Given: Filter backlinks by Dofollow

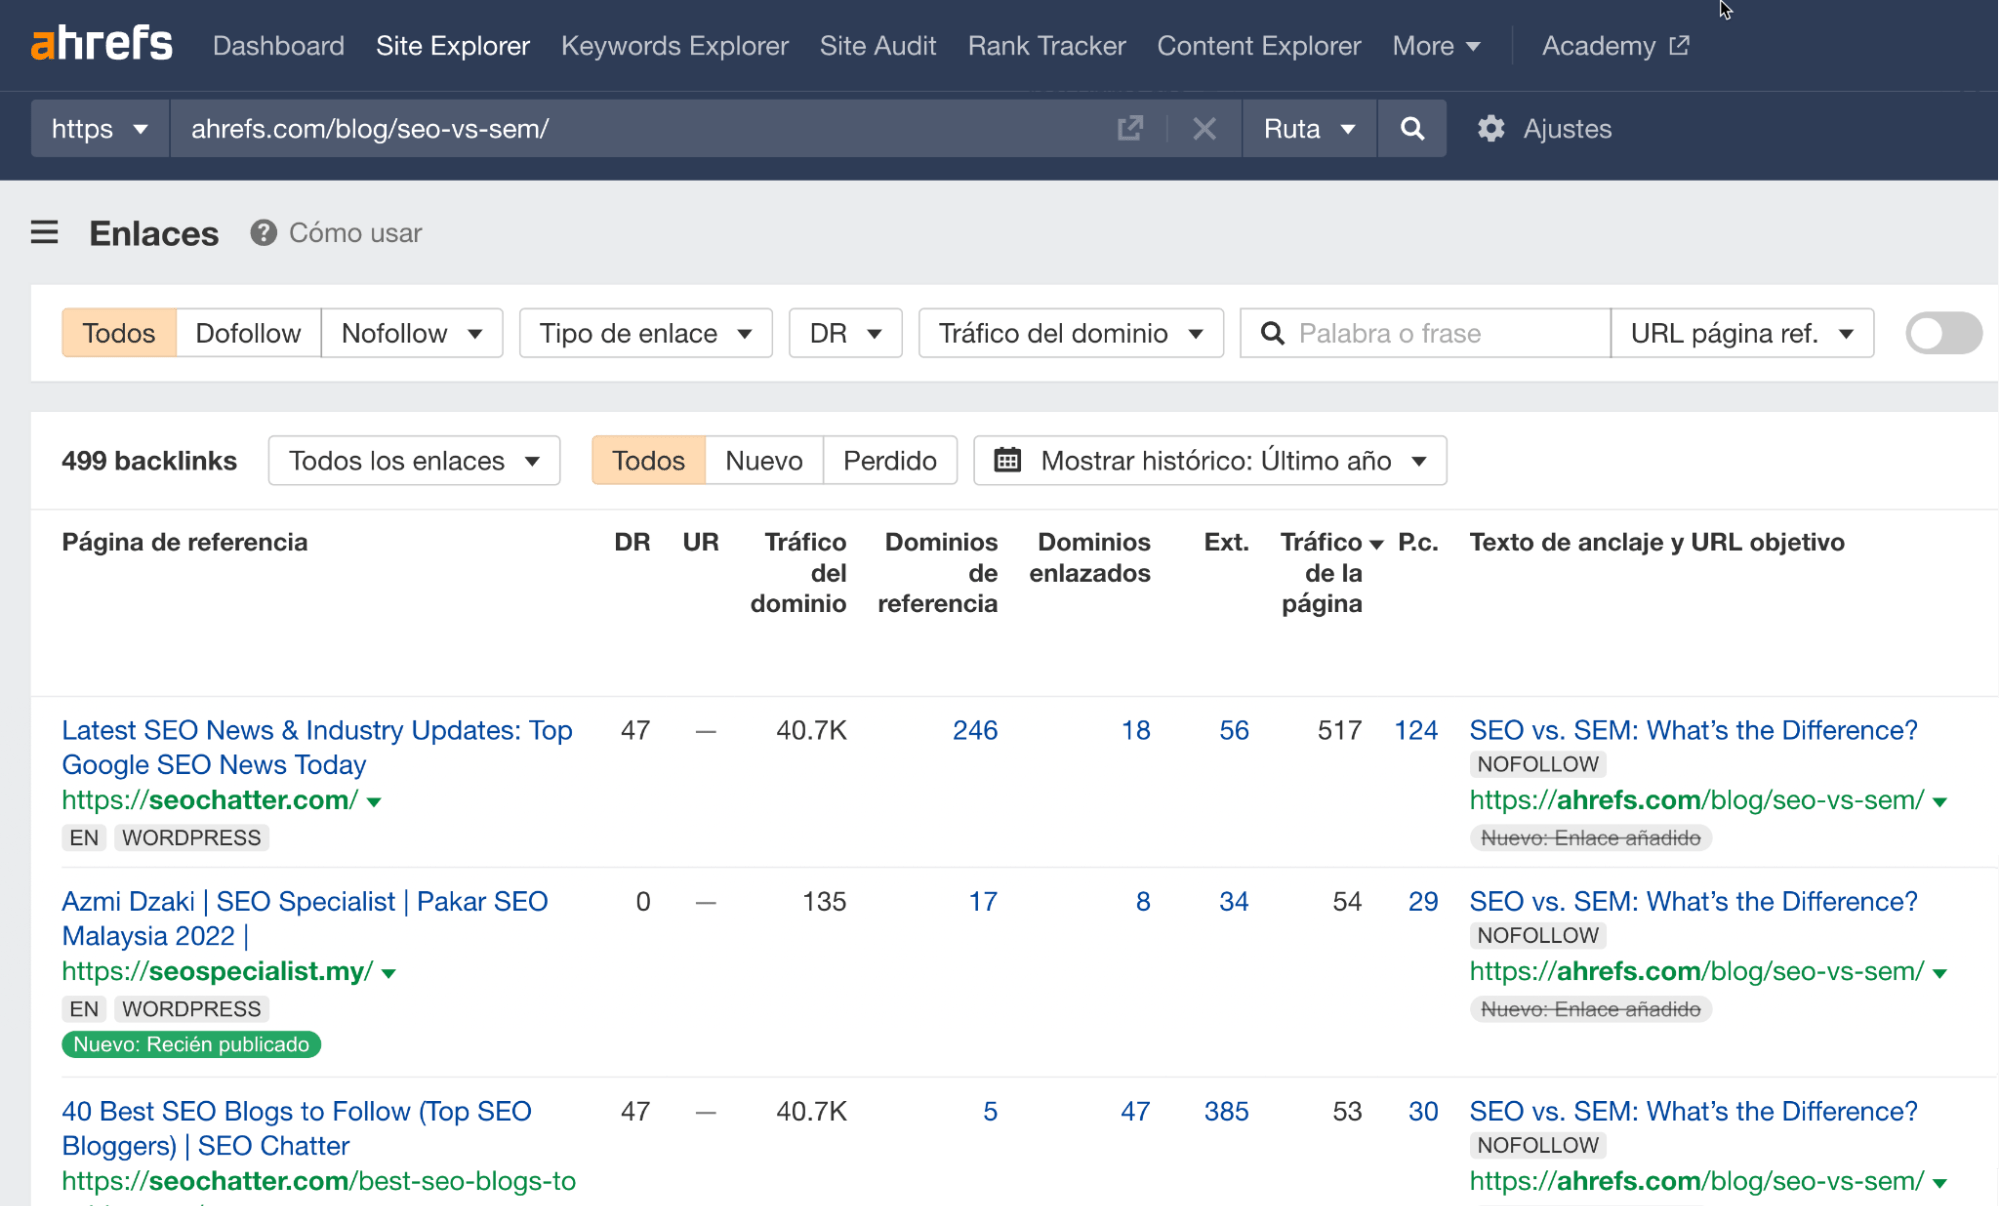Looking at the screenshot, I should [x=247, y=333].
